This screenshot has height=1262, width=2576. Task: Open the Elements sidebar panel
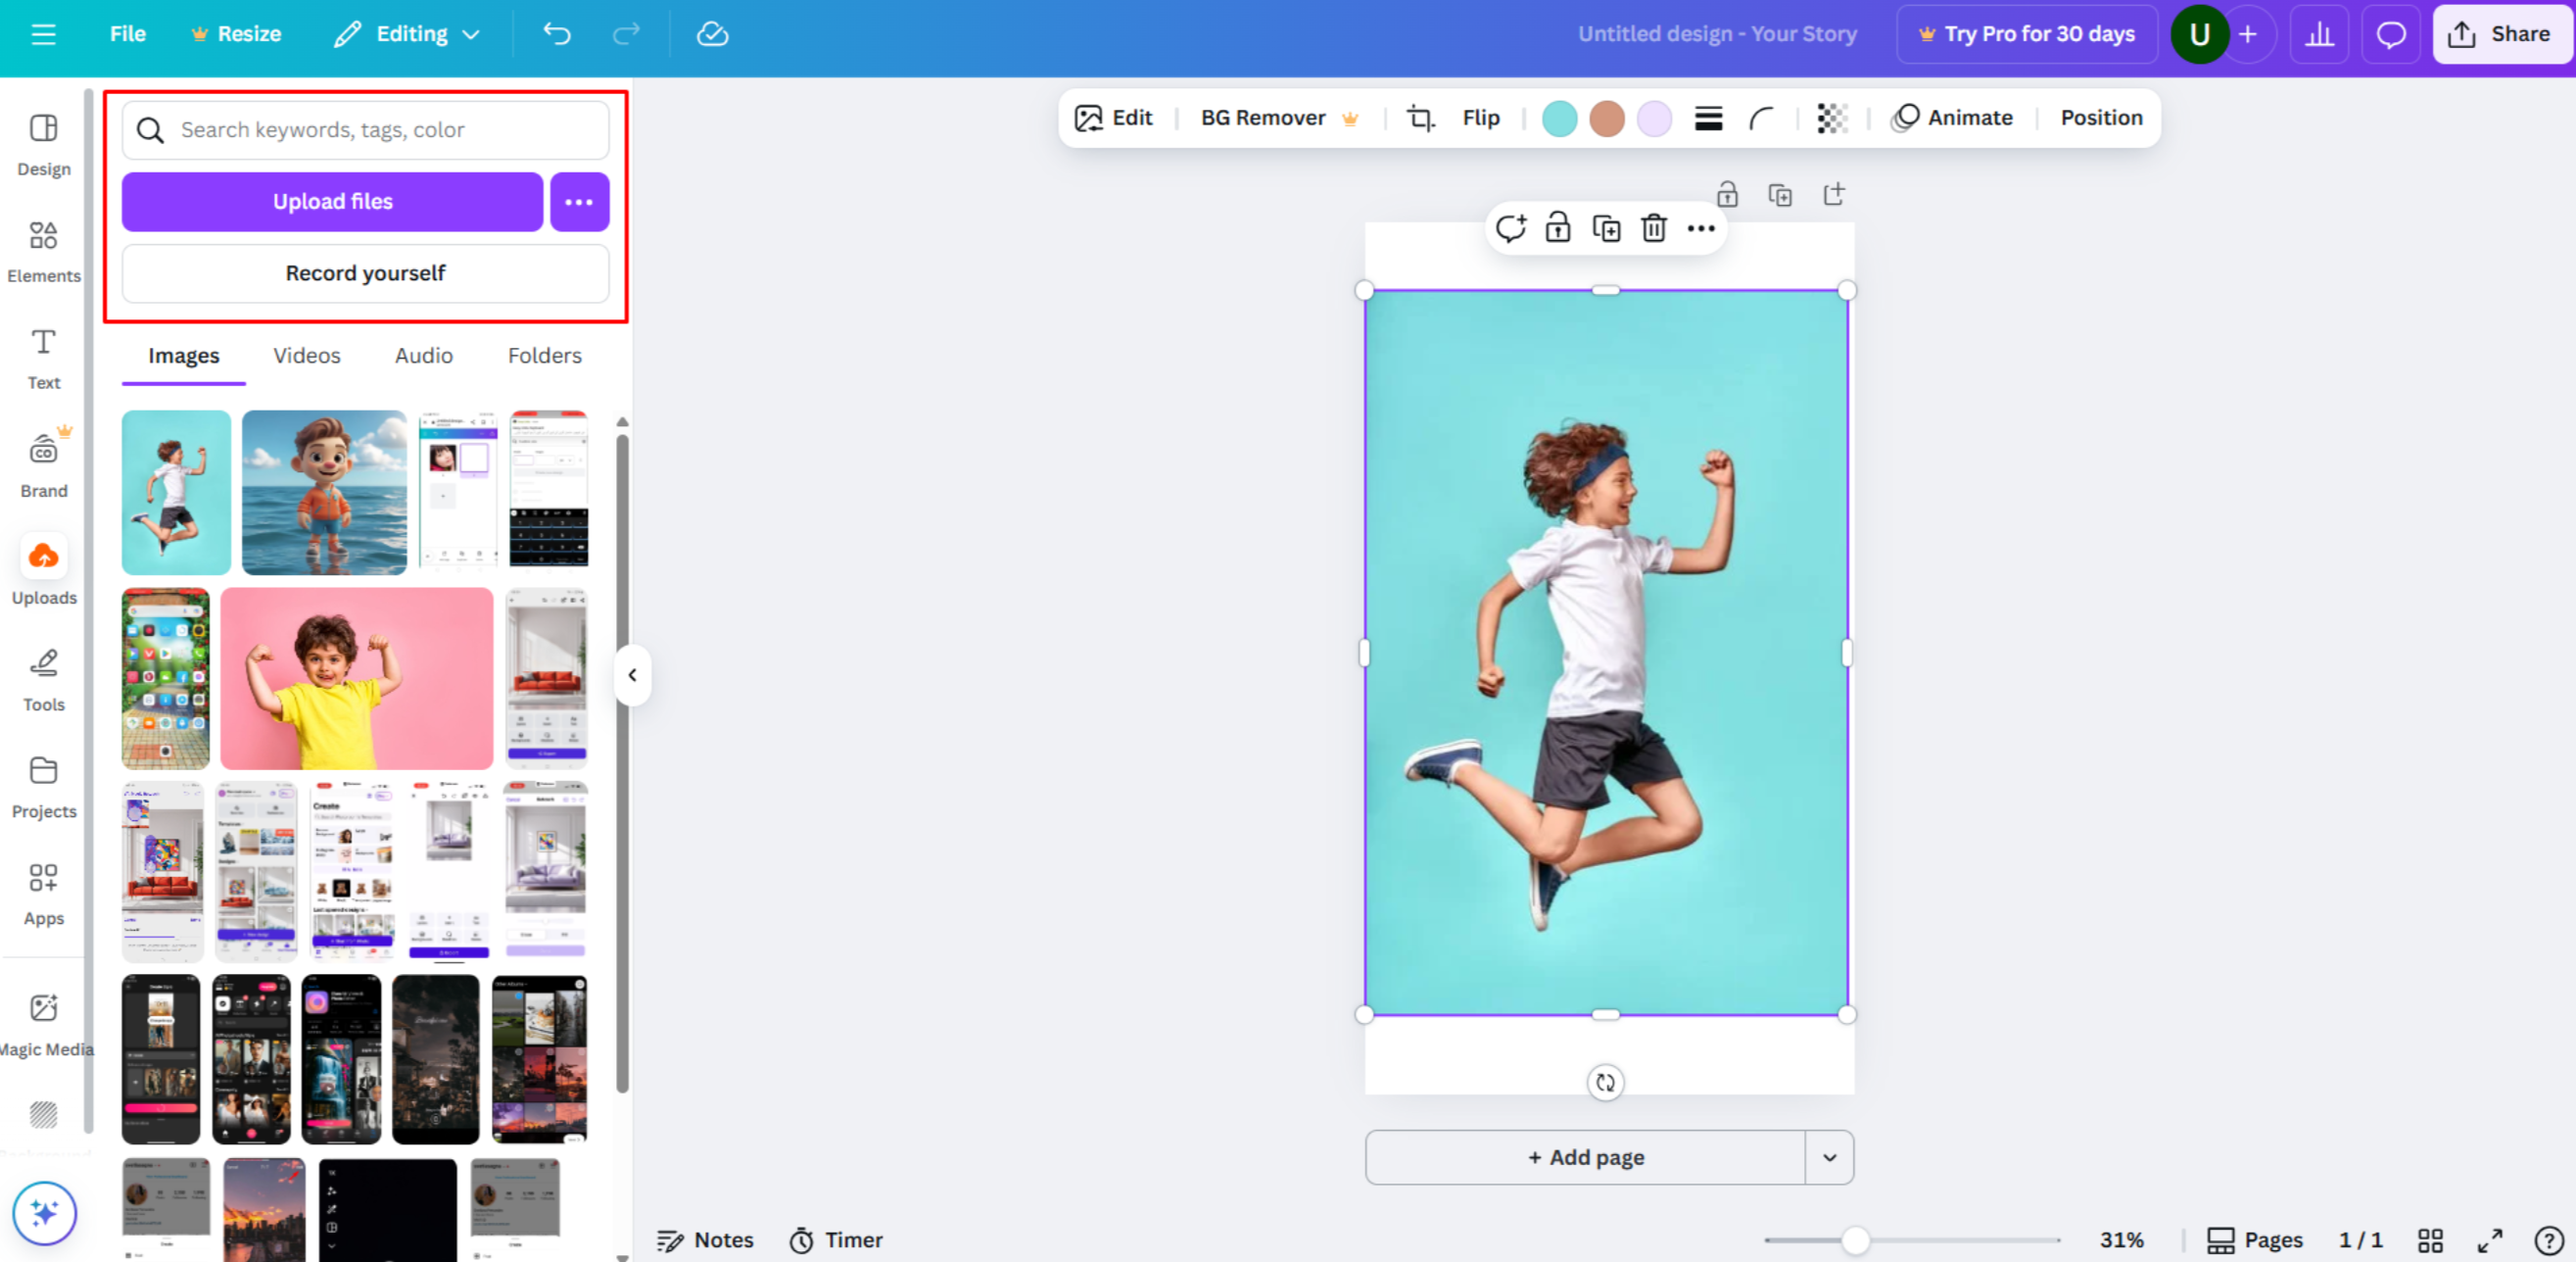coord(44,252)
